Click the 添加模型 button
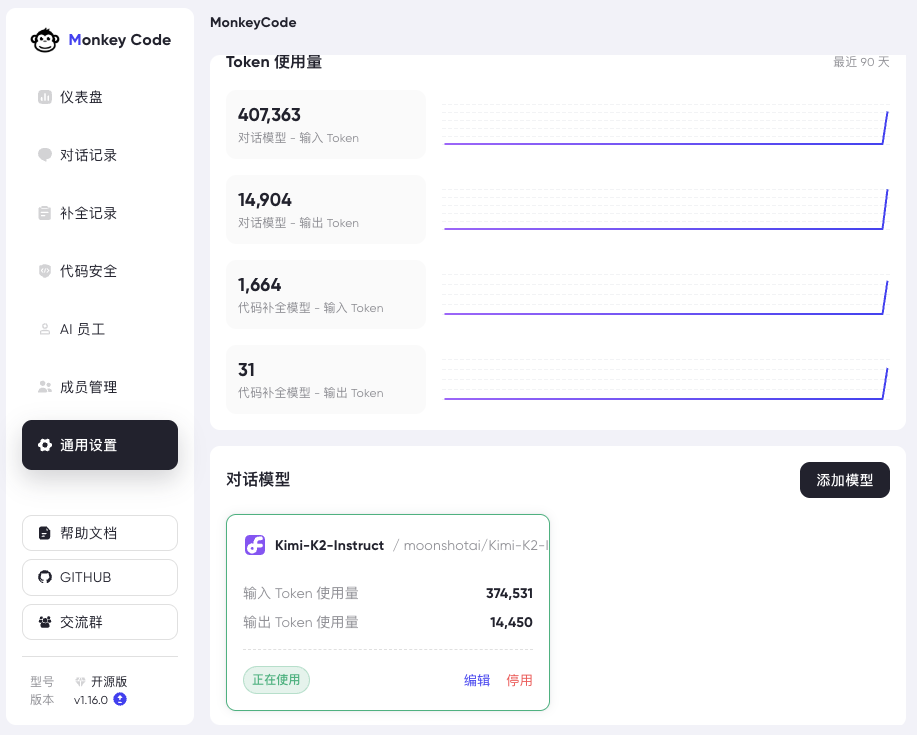The width and height of the screenshot is (917, 735). tap(844, 480)
